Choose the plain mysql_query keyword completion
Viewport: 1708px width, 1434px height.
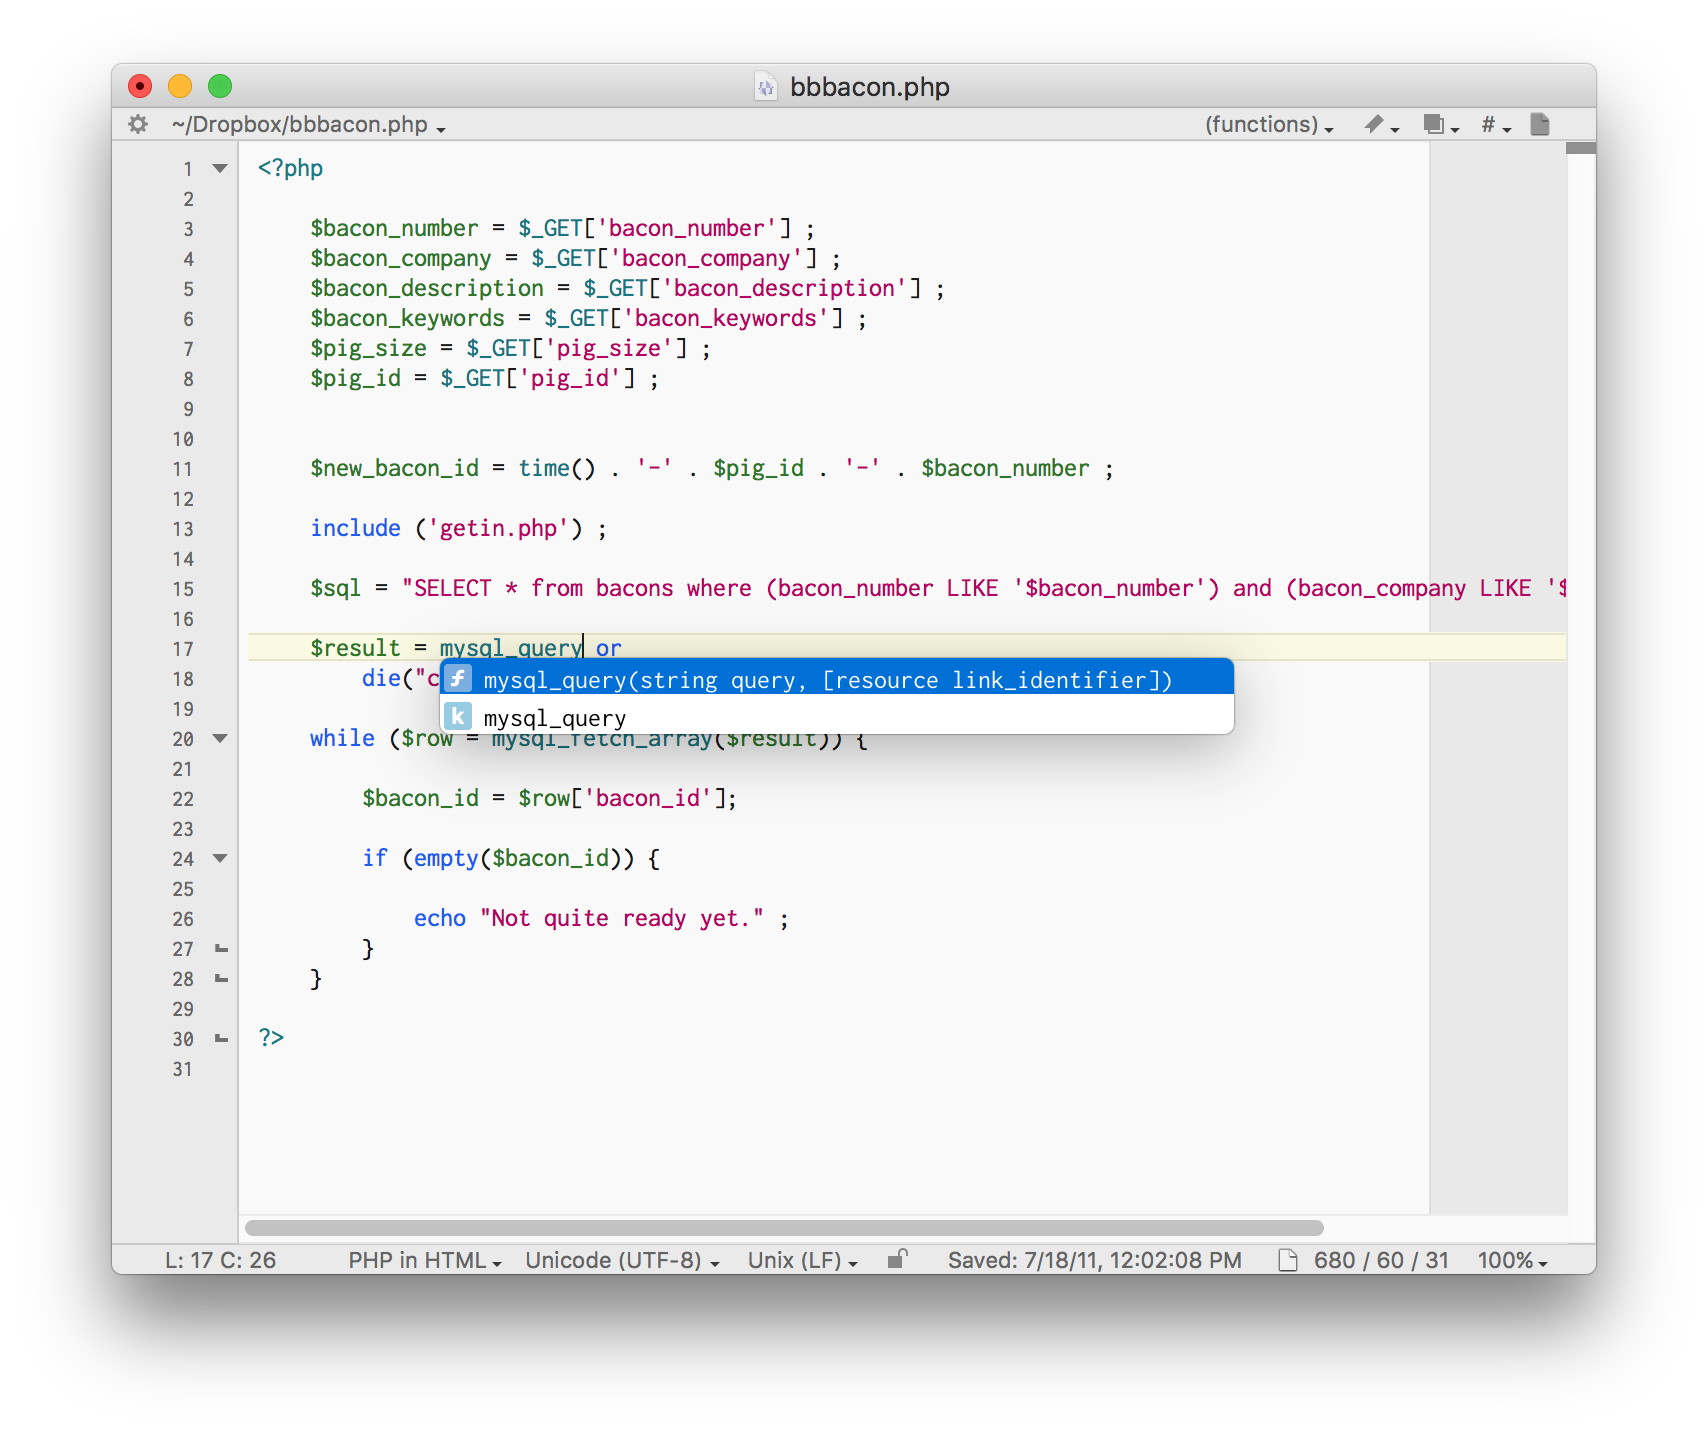pyautogui.click(x=837, y=717)
